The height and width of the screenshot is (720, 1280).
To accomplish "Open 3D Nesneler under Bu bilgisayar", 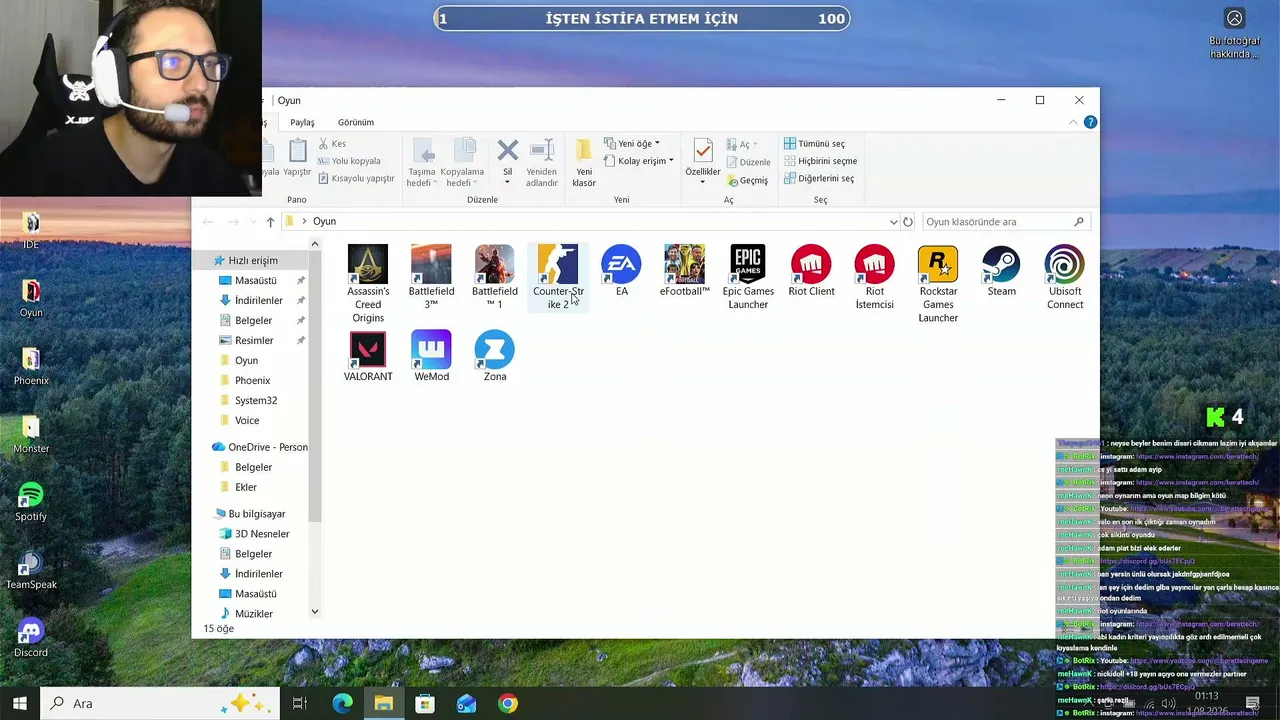I will [262, 534].
